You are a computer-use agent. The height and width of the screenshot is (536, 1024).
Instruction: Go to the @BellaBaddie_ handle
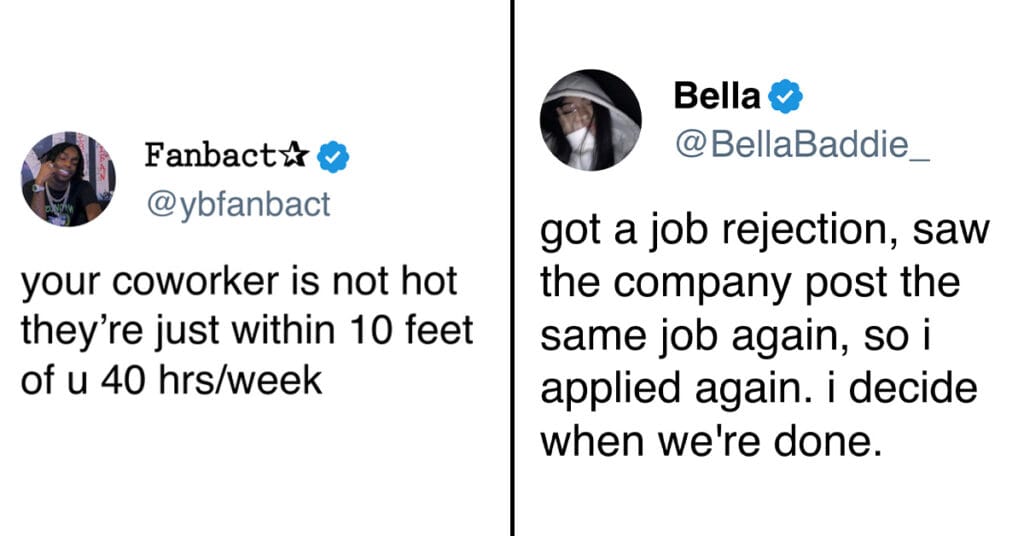[793, 144]
